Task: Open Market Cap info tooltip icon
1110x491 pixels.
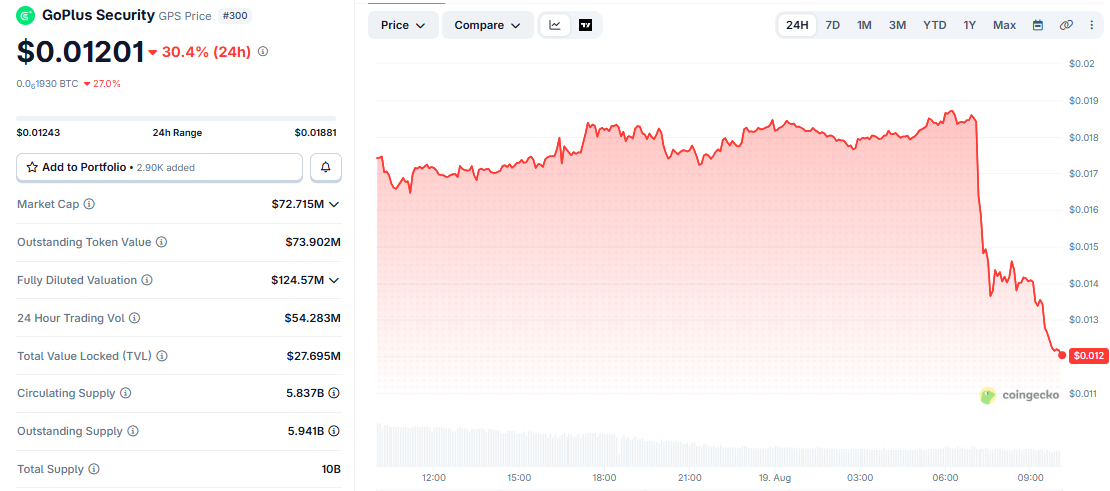Action: [89, 204]
